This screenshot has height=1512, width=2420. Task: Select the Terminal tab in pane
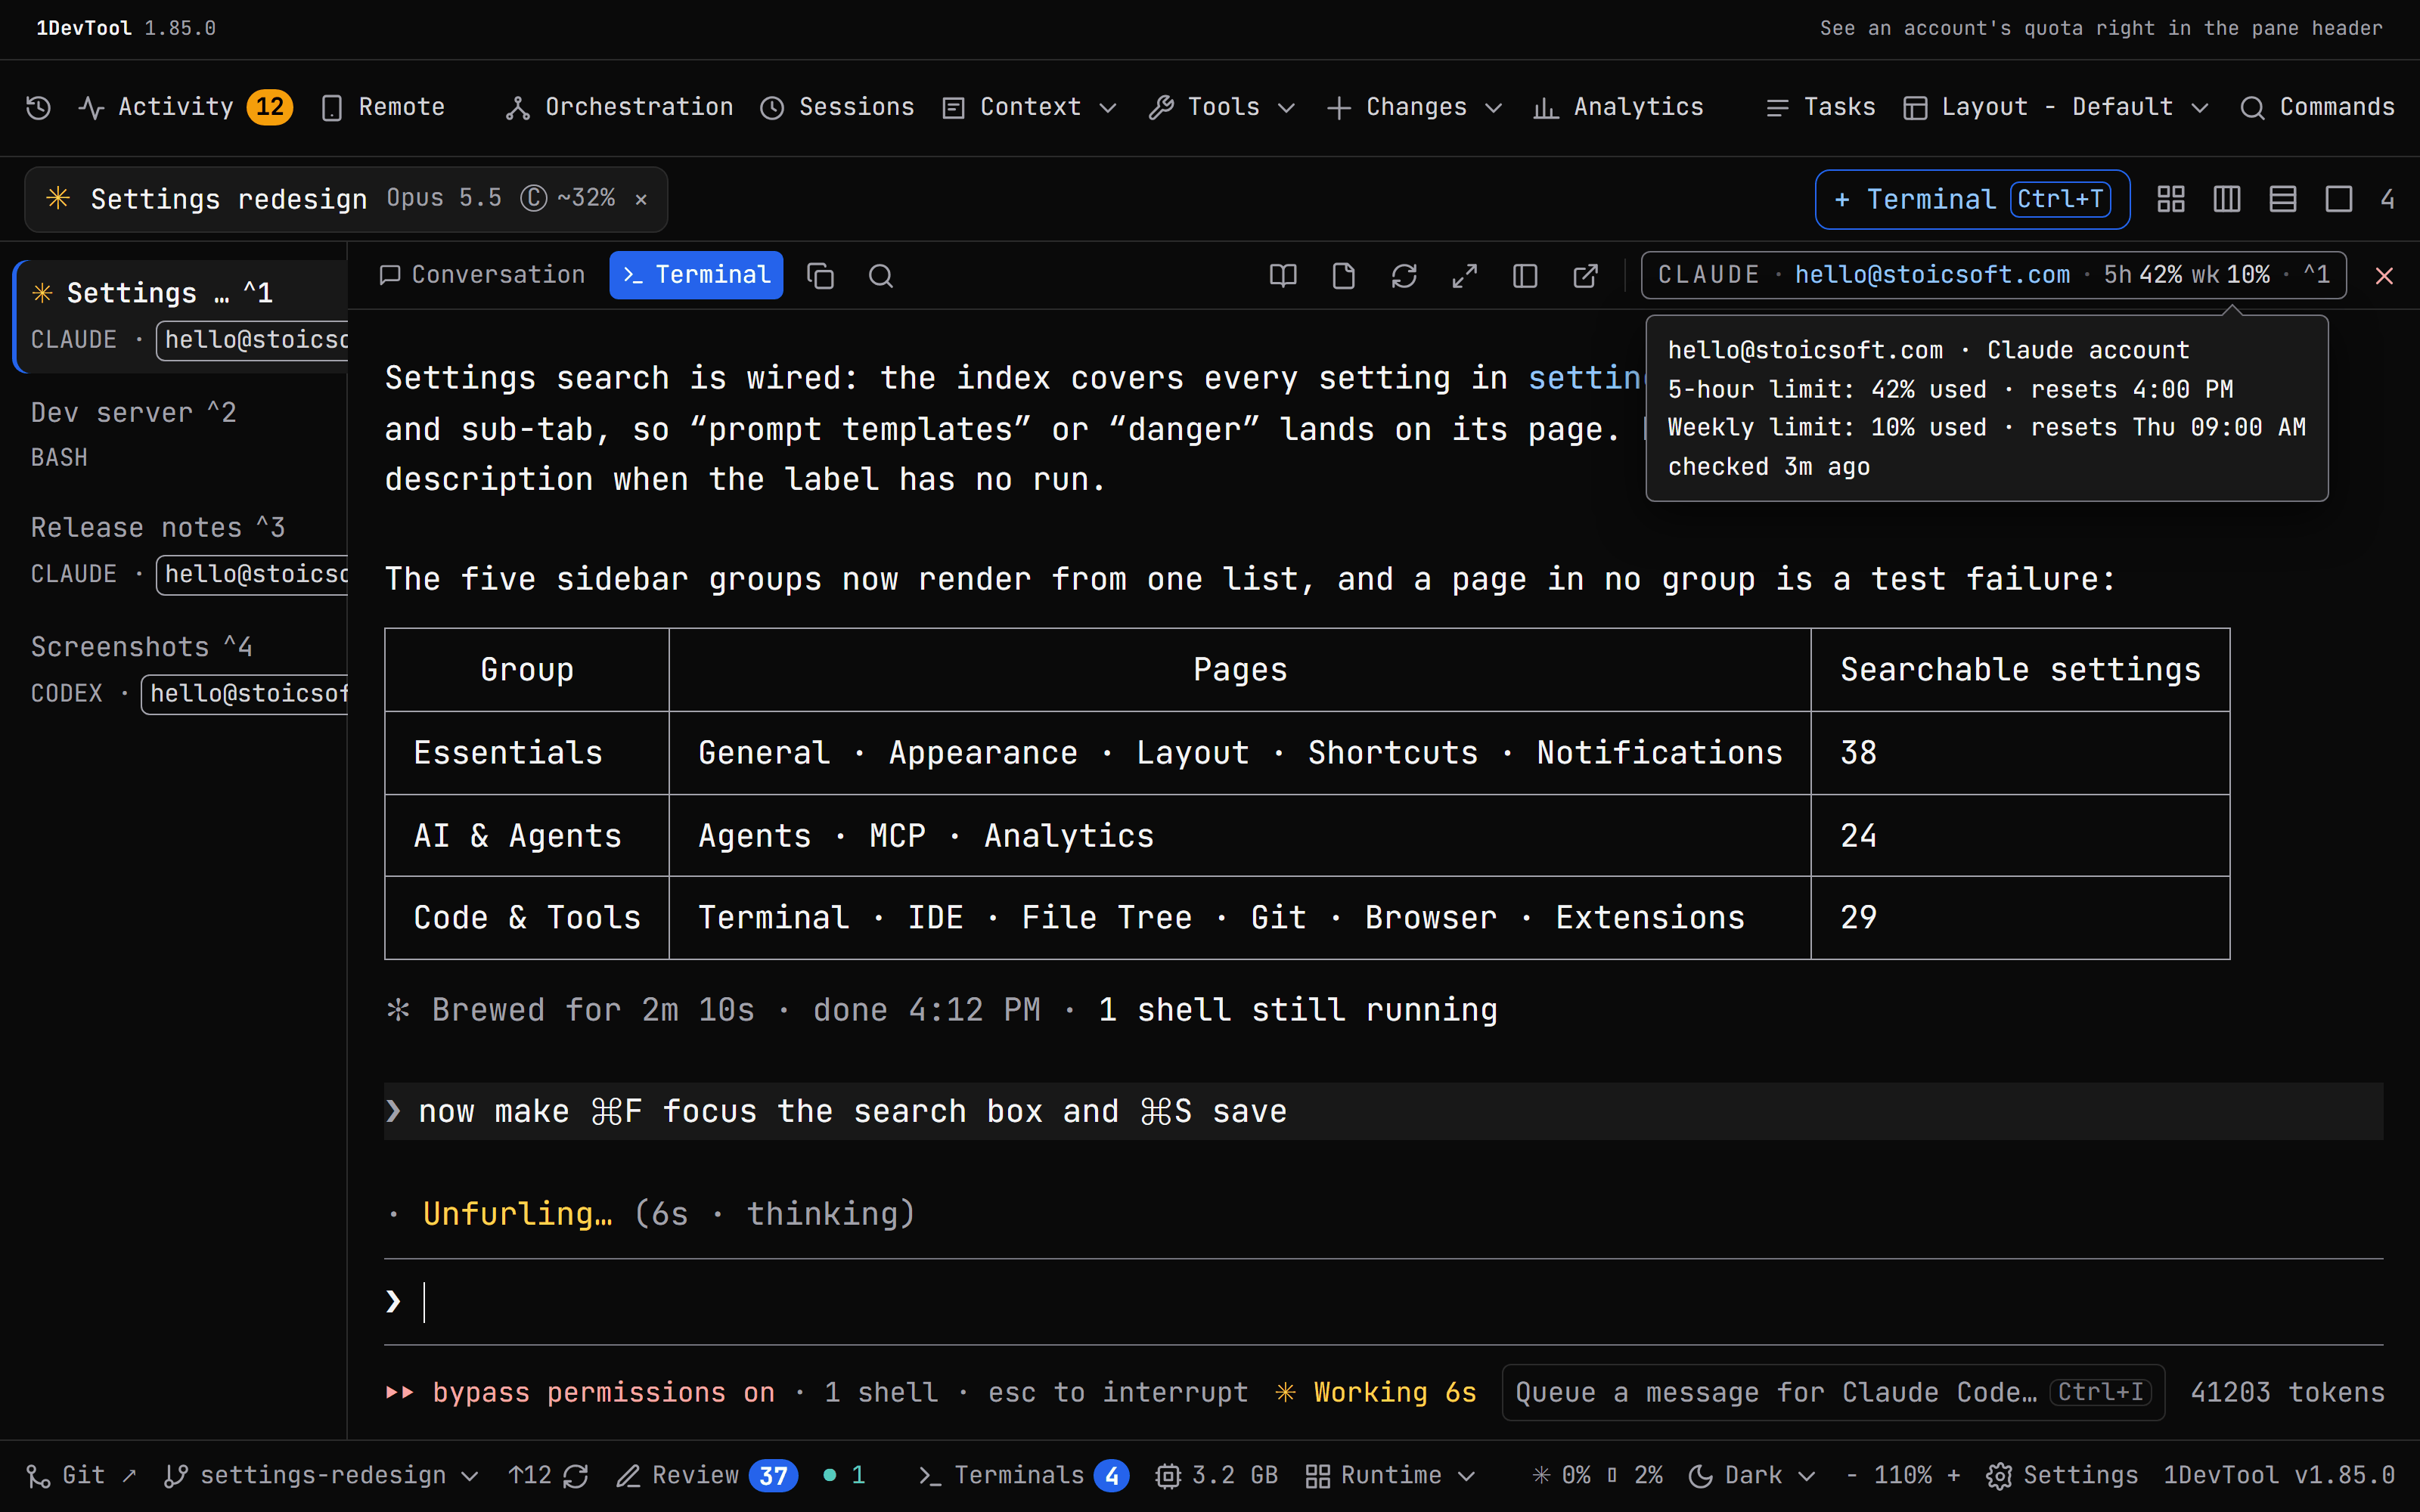696,275
